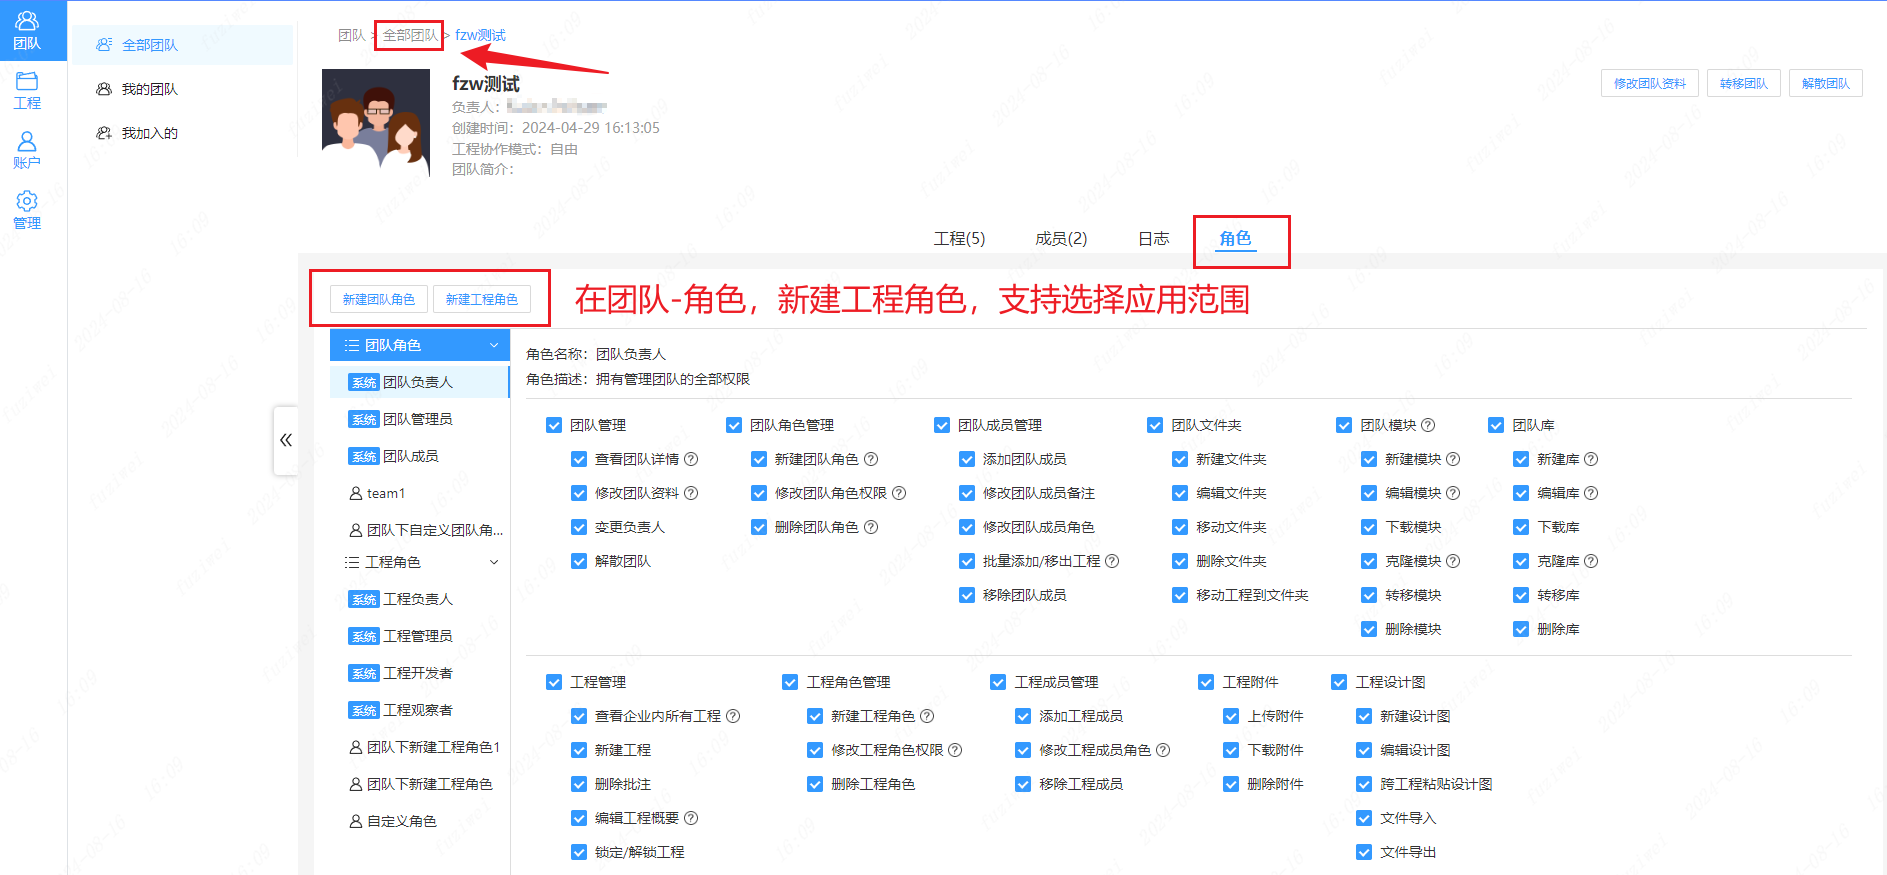Image resolution: width=1887 pixels, height=875 pixels.
Task: Select the 团队负责人 role in the list
Action: pyautogui.click(x=420, y=382)
